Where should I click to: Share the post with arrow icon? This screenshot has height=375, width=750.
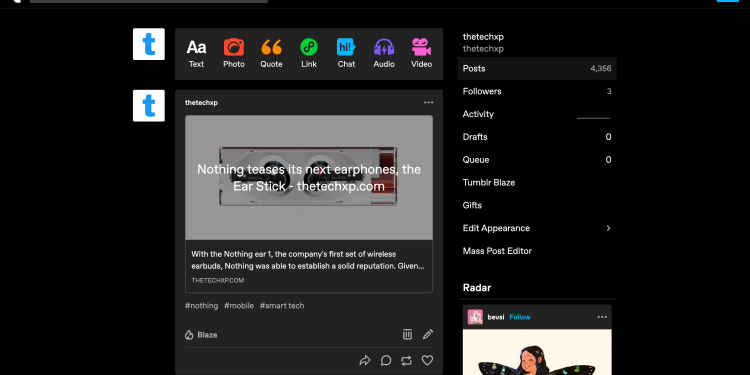[365, 360]
